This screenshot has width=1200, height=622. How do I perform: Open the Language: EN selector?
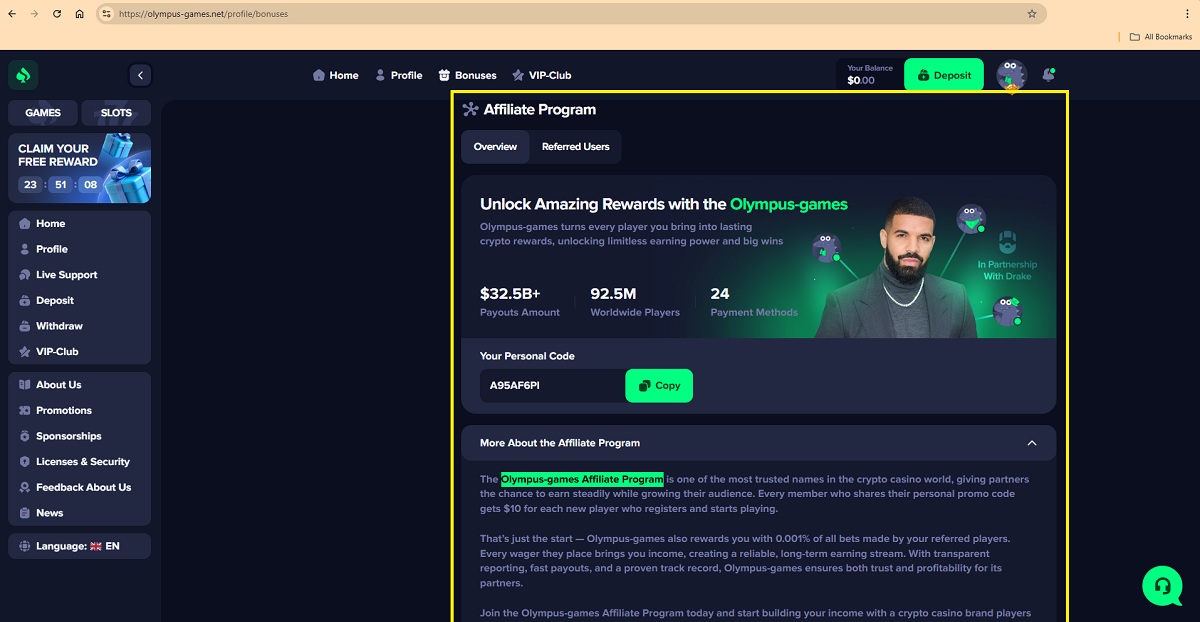click(79, 546)
